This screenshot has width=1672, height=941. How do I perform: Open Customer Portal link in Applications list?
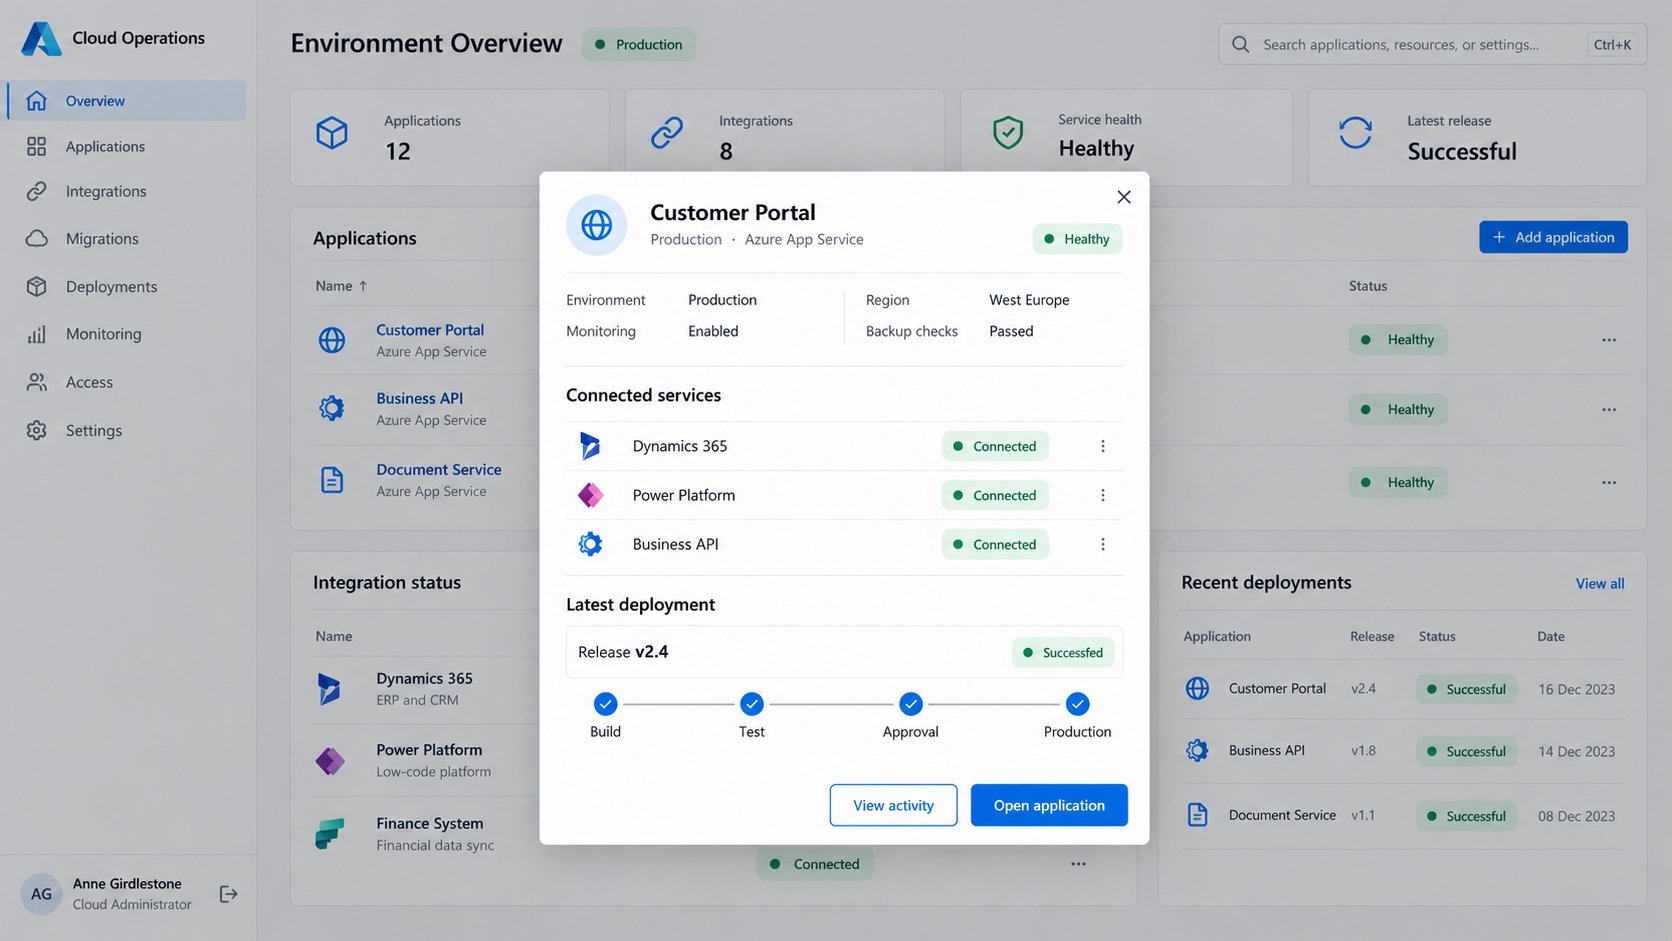(430, 330)
